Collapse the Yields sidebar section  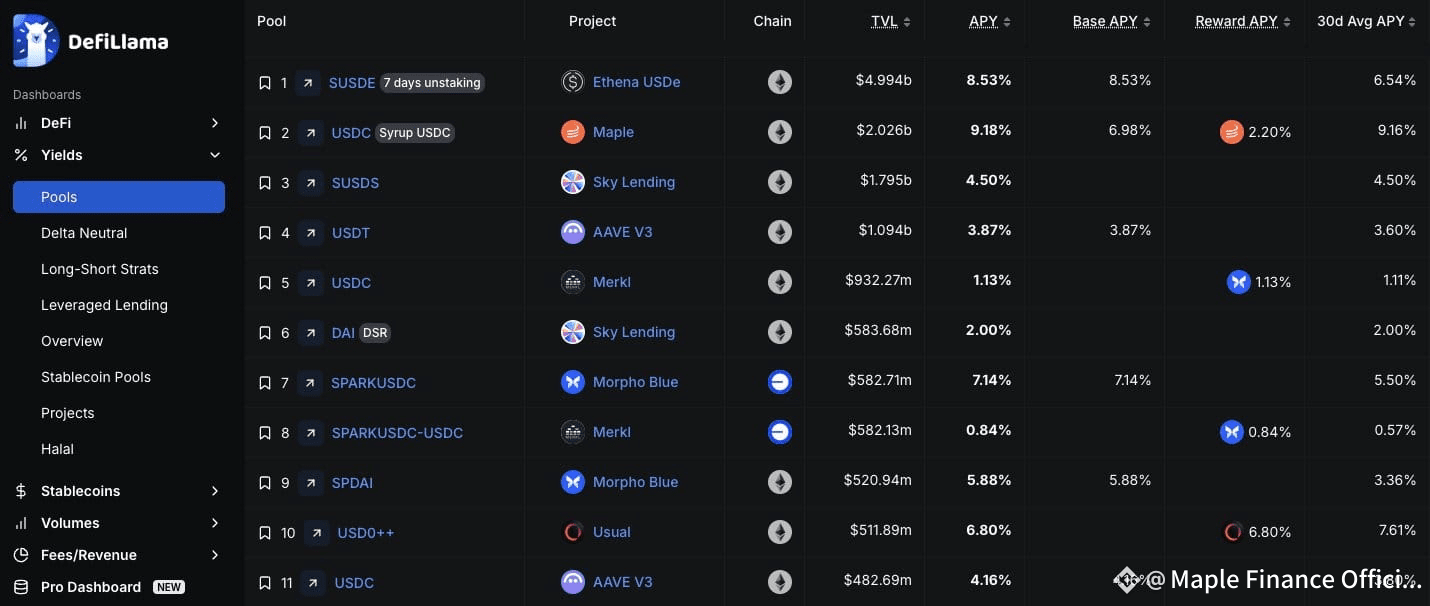tap(214, 155)
